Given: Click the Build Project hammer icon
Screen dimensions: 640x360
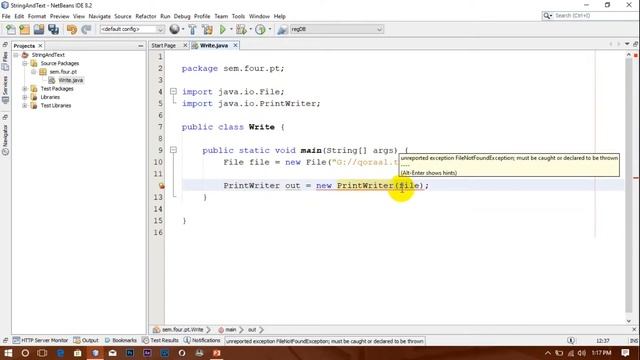Looking at the screenshot, I should point(192,29).
